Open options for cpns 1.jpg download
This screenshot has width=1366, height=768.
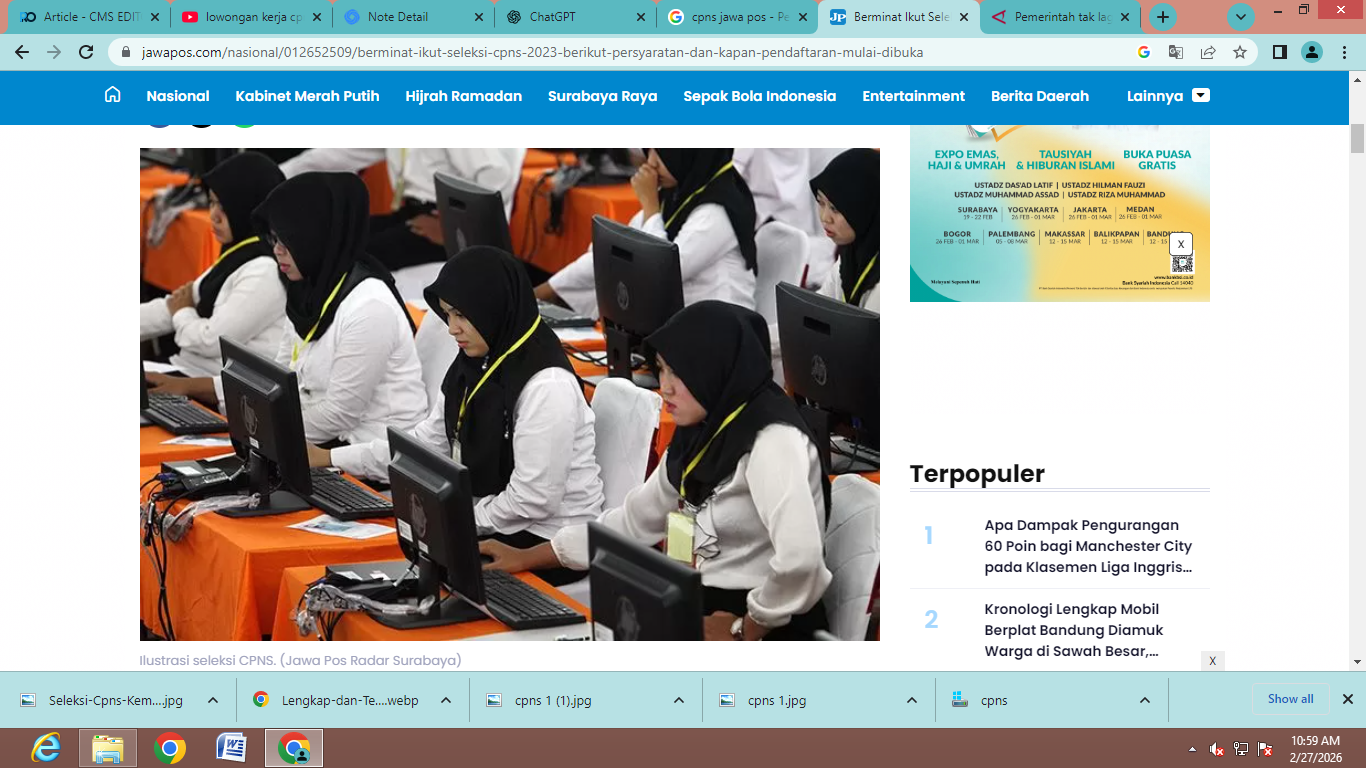coord(912,700)
